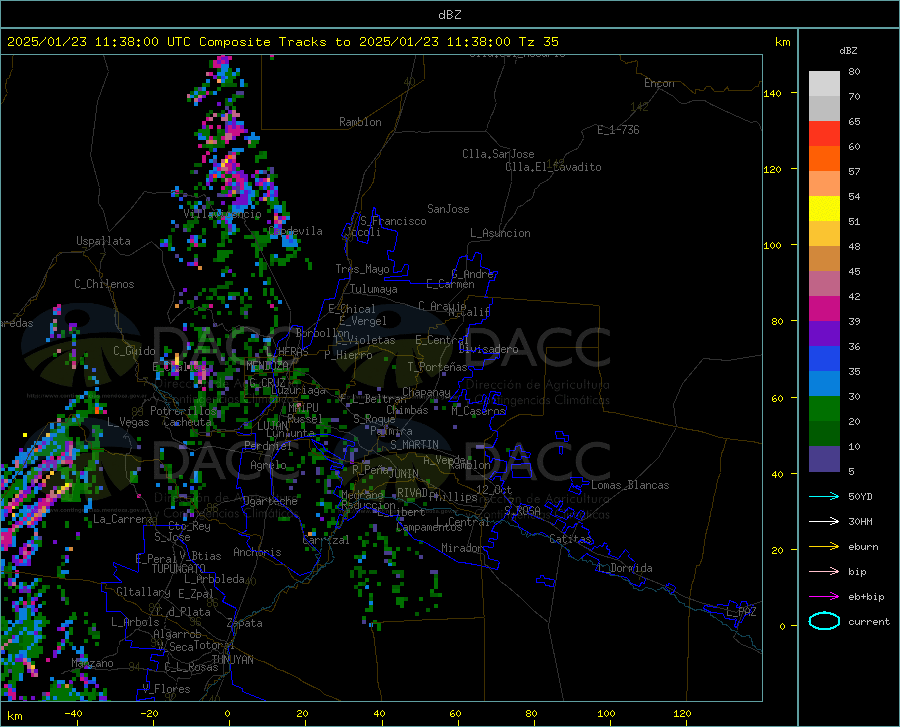Click the 'Uspallata' map label
Viewport: 900px width, 727px height.
click(103, 241)
